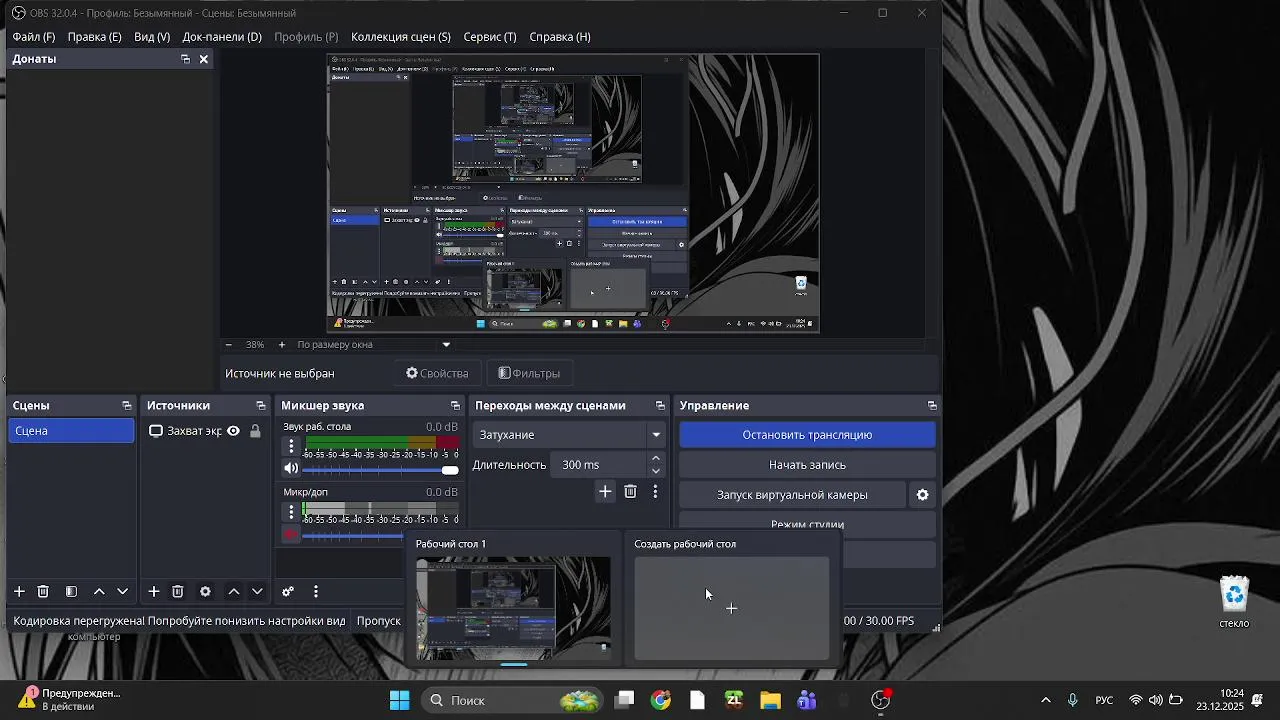Increase transition duration stepper up
Image resolution: width=1280 pixels, height=720 pixels.
point(656,458)
